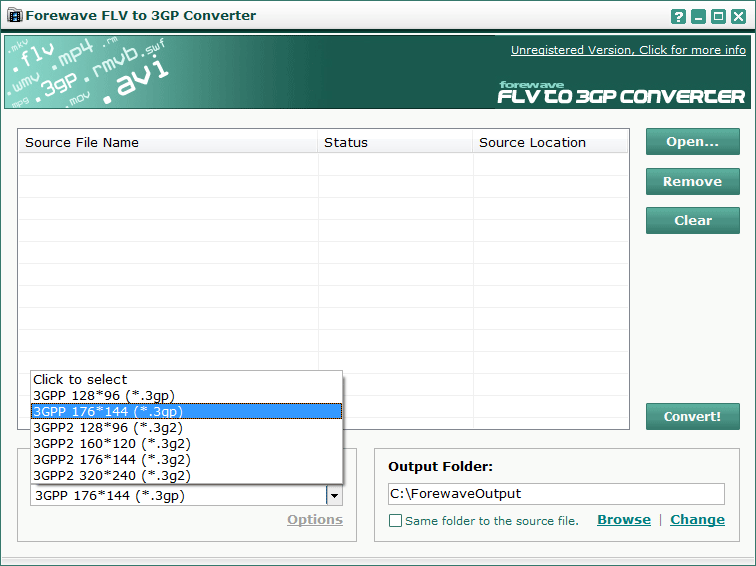Viewport: 756px width, 566px height.
Task: Click the Open... button
Action: [692, 142]
